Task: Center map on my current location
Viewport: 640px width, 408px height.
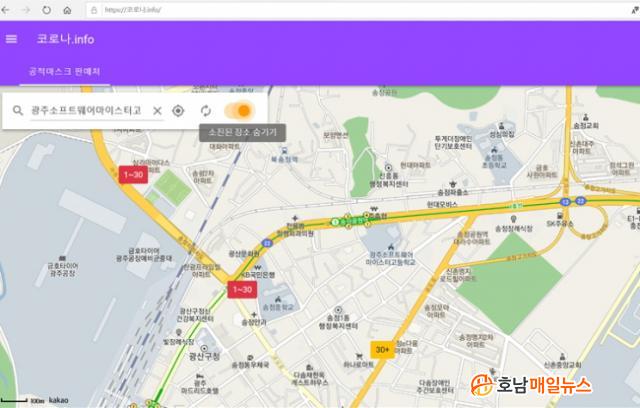Action: [178, 110]
